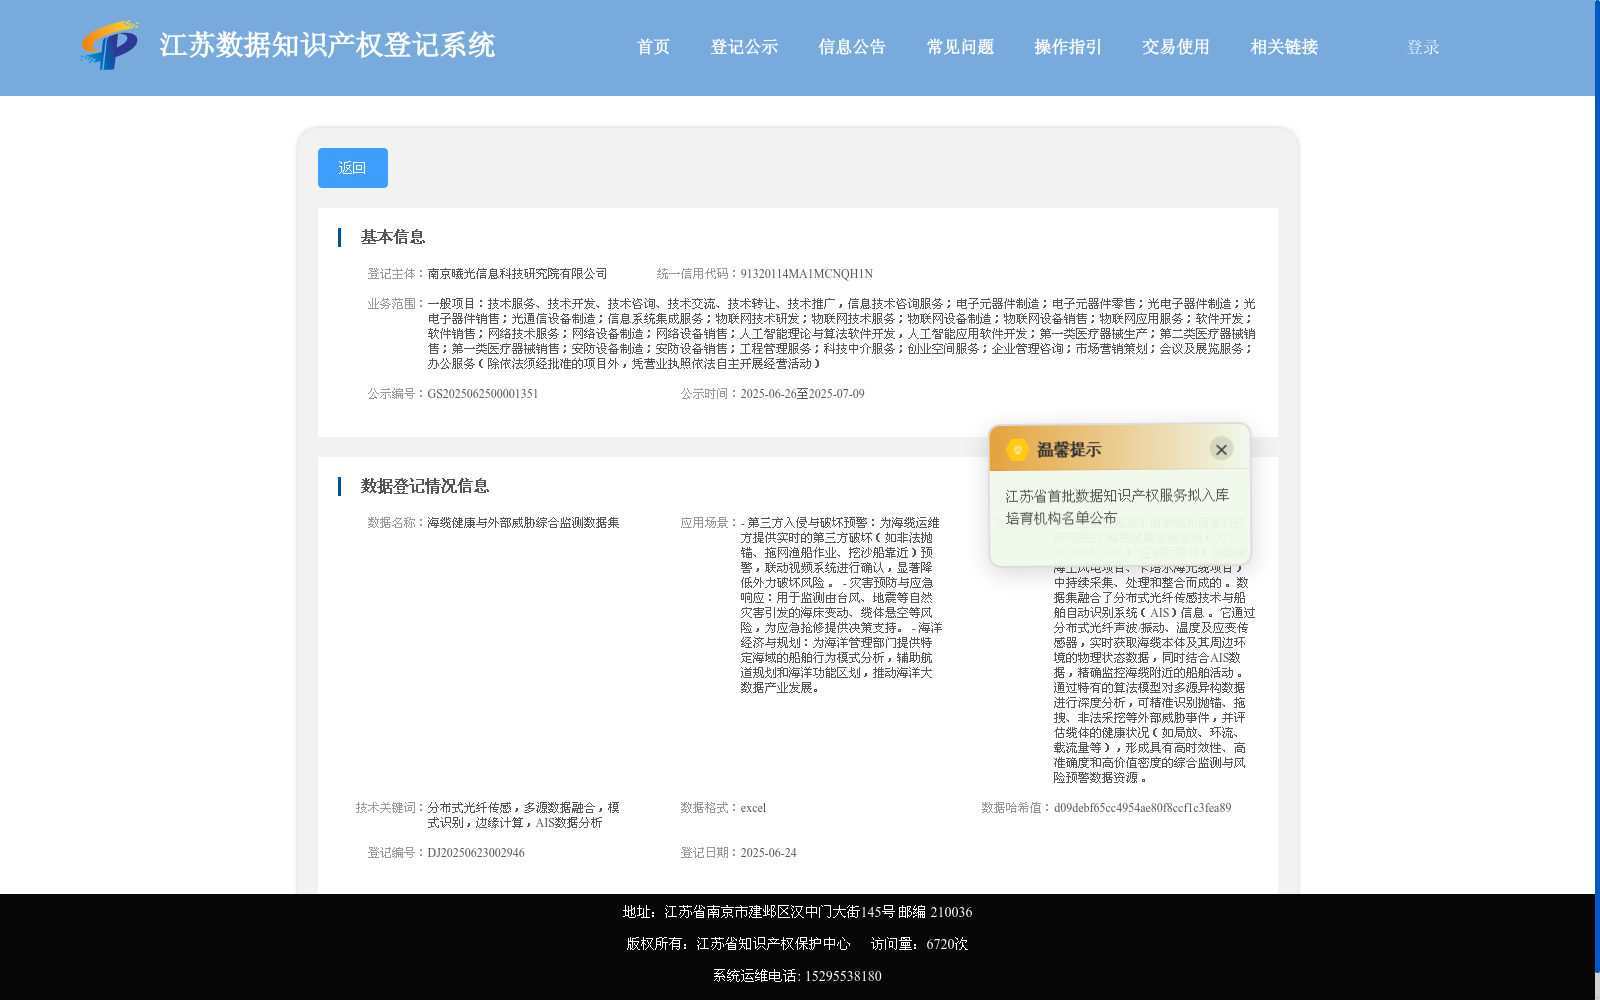The height and width of the screenshot is (1000, 1600).
Task: Click the 返回 button
Action: (x=353, y=168)
